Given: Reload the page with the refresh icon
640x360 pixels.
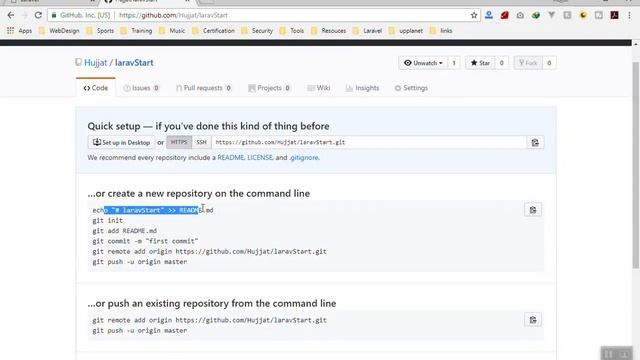Looking at the screenshot, I should 38,15.
